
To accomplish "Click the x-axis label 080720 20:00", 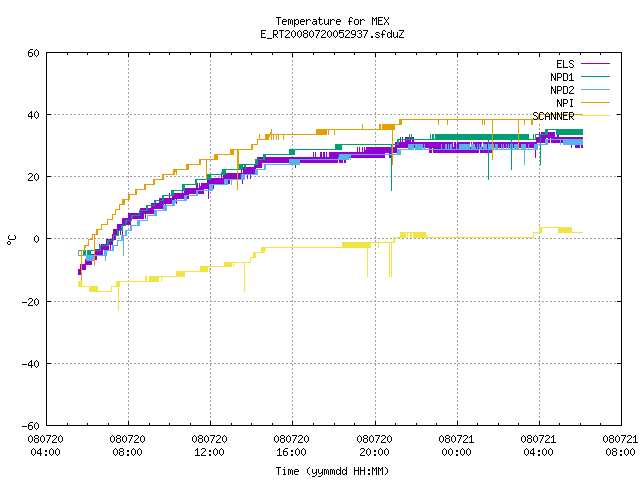I will [374, 446].
